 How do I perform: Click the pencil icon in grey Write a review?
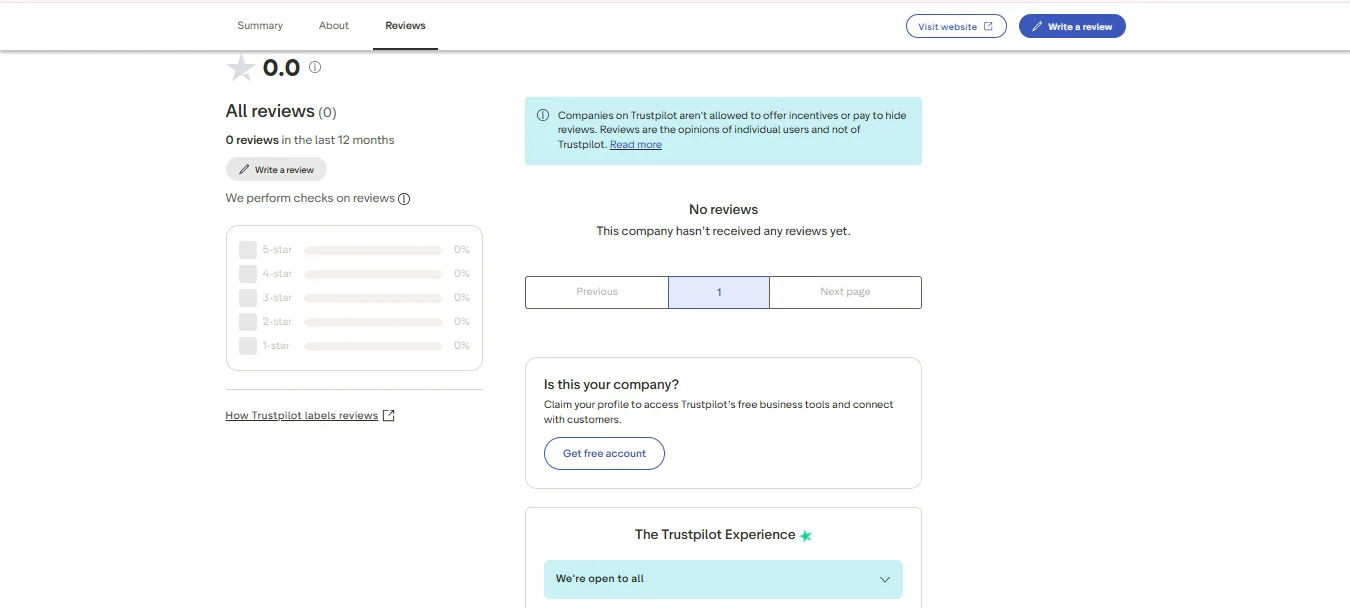tap(244, 170)
